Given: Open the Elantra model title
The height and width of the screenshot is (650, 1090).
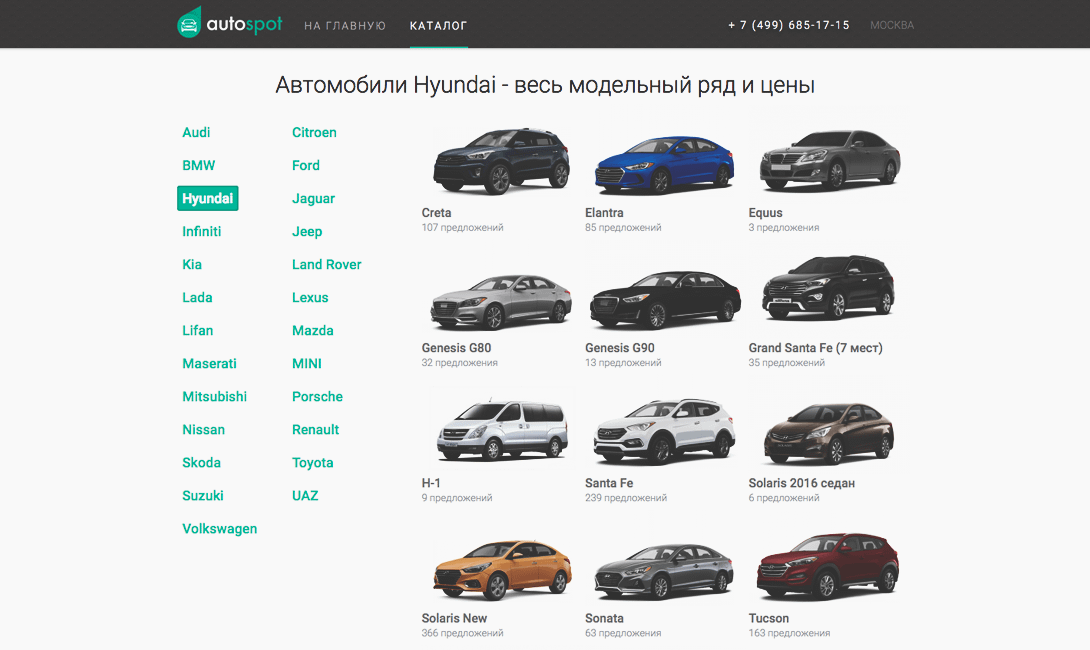Looking at the screenshot, I should (x=604, y=213).
